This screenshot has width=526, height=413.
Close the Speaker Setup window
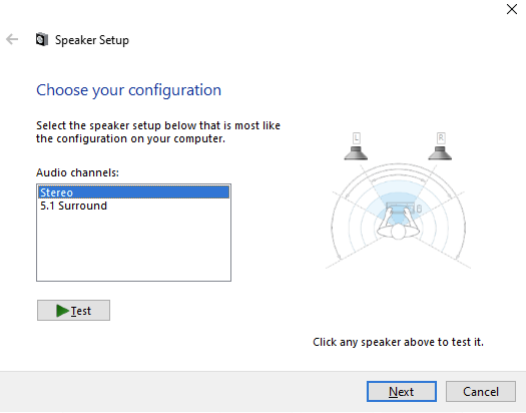pyautogui.click(x=512, y=9)
